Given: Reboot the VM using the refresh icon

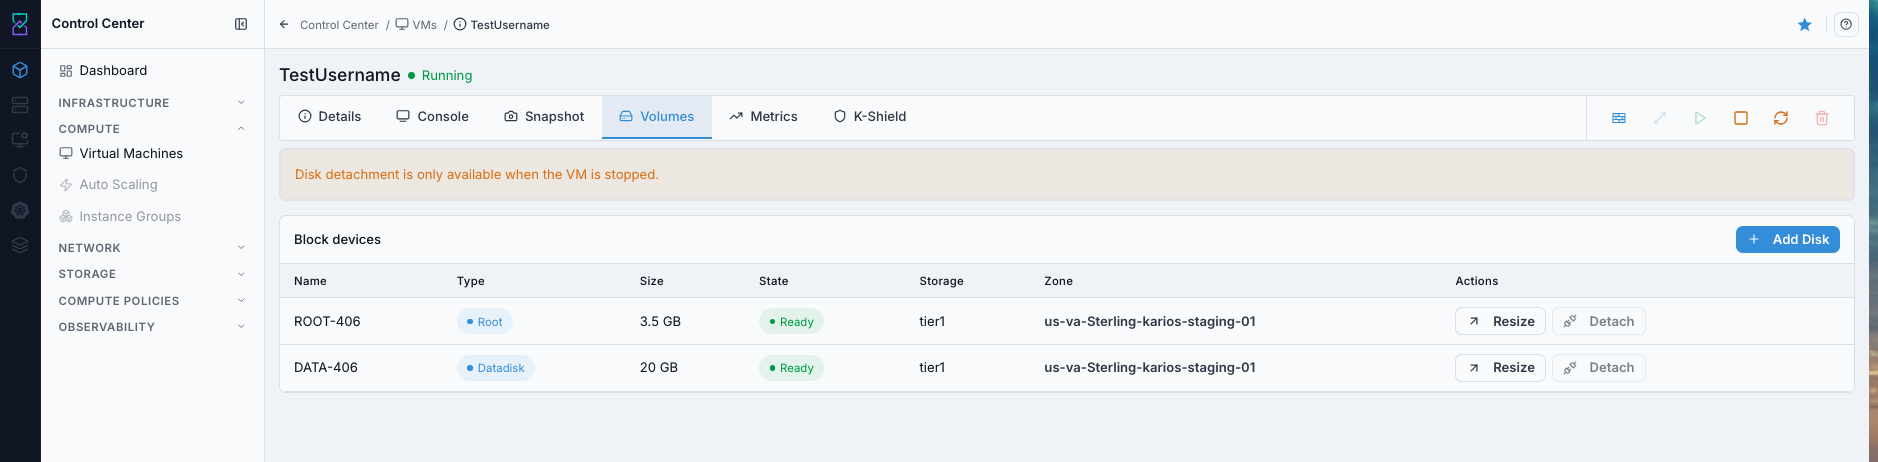Looking at the screenshot, I should click(1781, 118).
